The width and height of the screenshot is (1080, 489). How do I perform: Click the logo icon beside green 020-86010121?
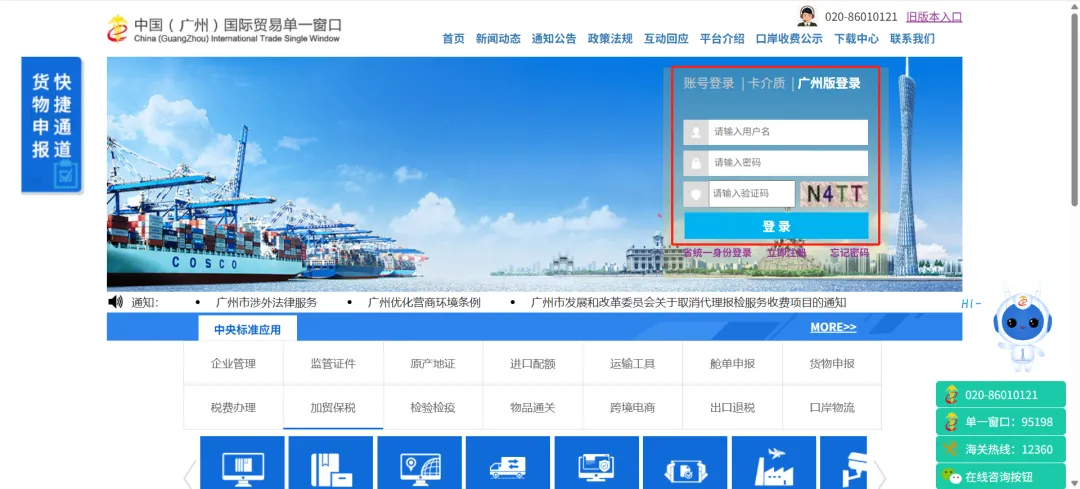951,395
